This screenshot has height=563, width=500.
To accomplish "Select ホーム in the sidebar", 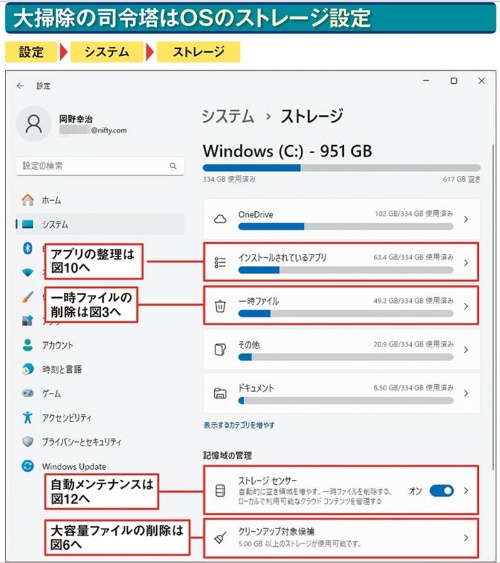I will pyautogui.click(x=51, y=200).
